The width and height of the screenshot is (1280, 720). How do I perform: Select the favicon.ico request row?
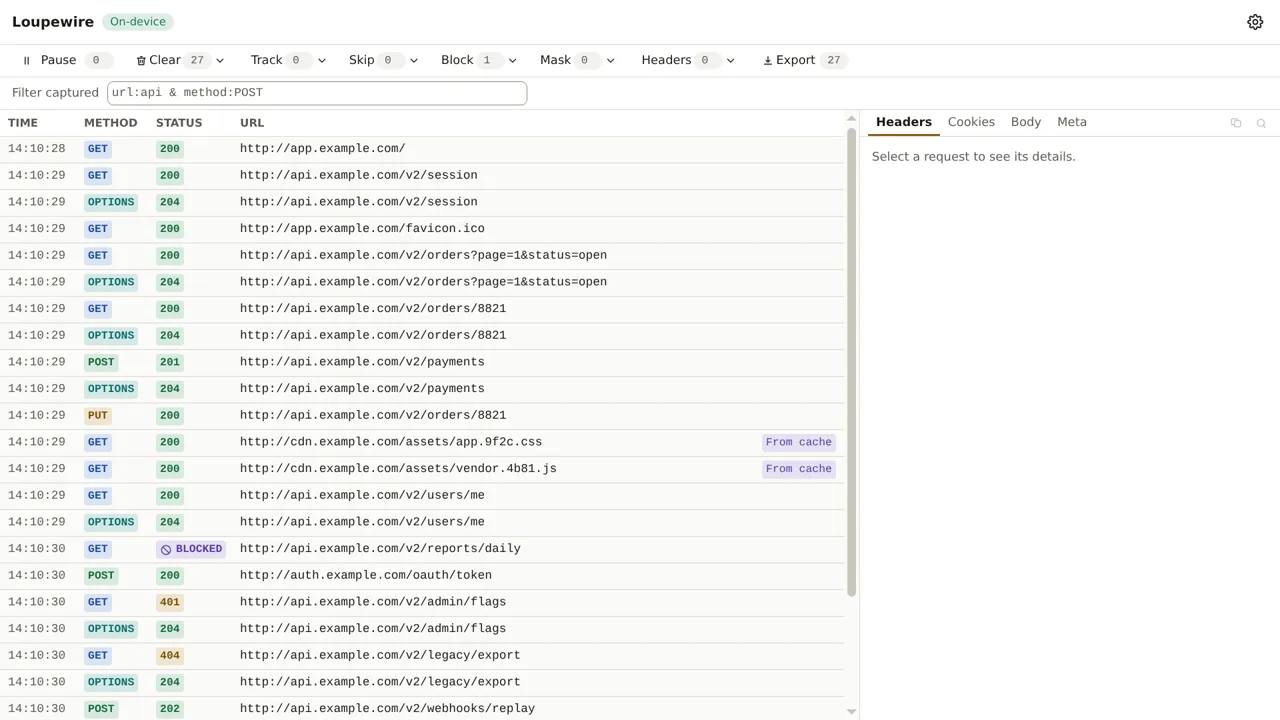pos(422,229)
